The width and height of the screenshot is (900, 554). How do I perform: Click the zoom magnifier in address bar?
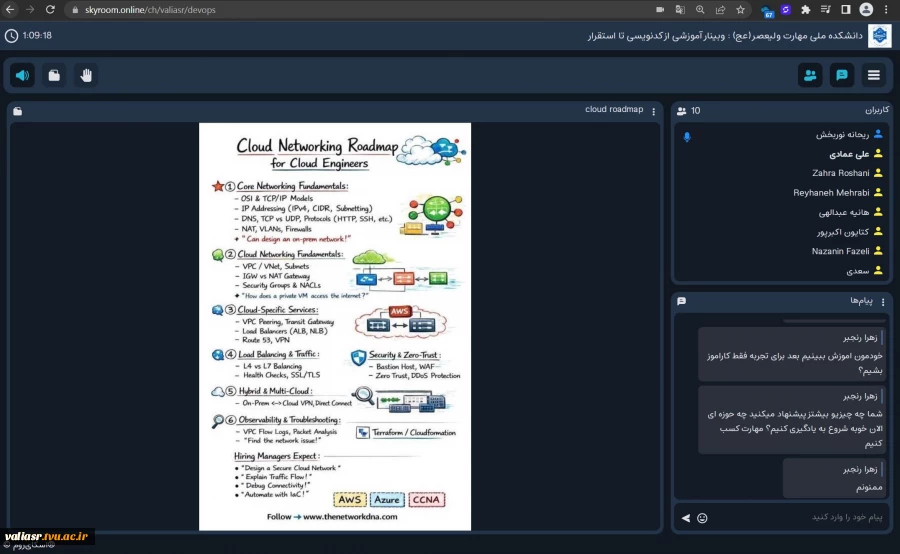pos(700,10)
